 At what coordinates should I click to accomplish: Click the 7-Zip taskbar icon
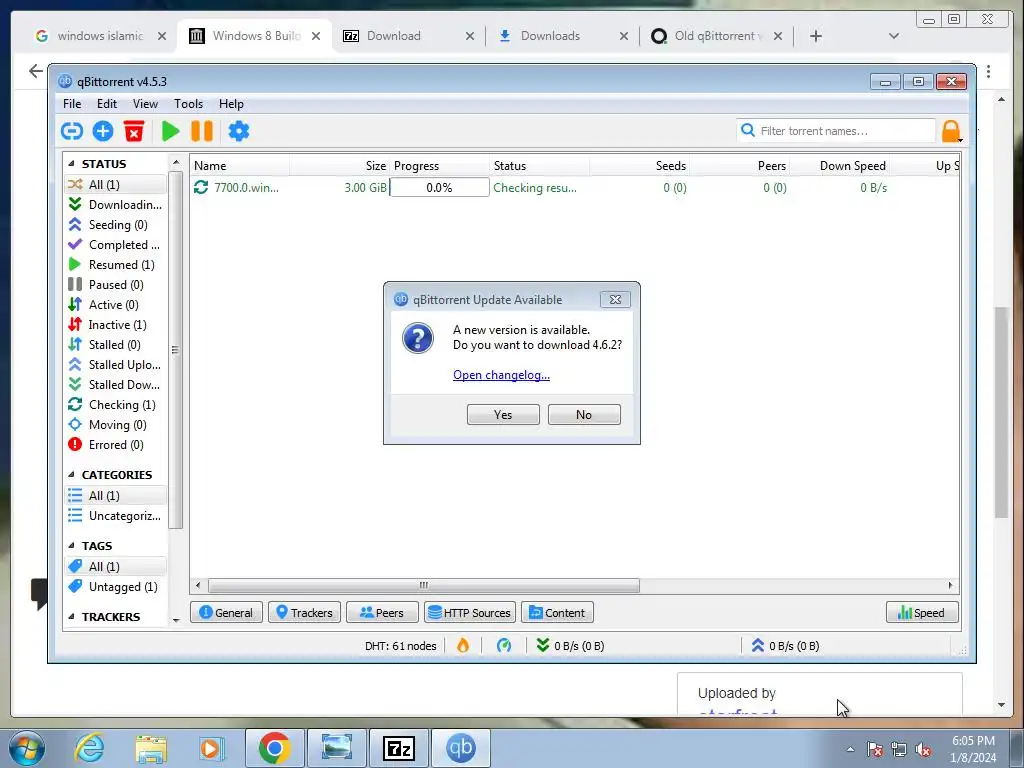click(399, 748)
